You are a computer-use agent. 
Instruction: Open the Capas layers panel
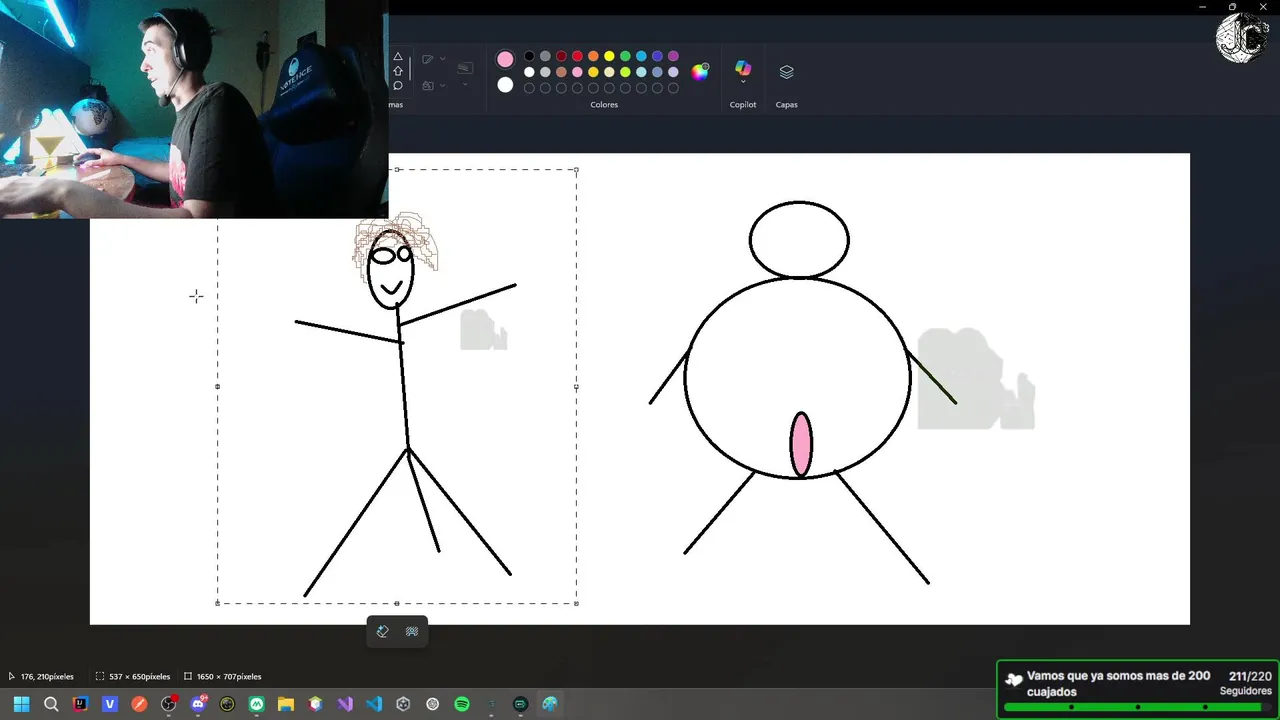pyautogui.click(x=786, y=72)
